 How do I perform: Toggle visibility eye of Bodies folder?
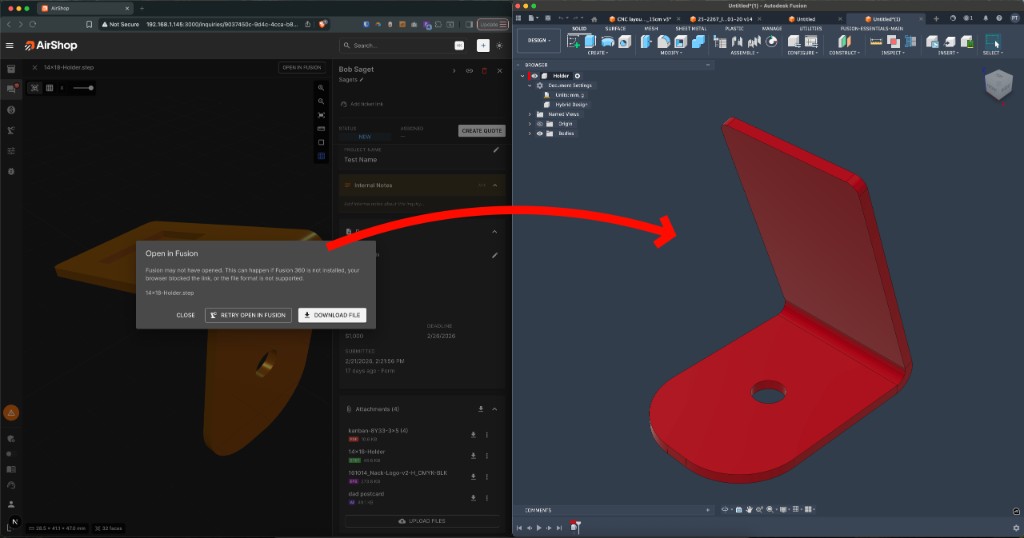click(539, 133)
